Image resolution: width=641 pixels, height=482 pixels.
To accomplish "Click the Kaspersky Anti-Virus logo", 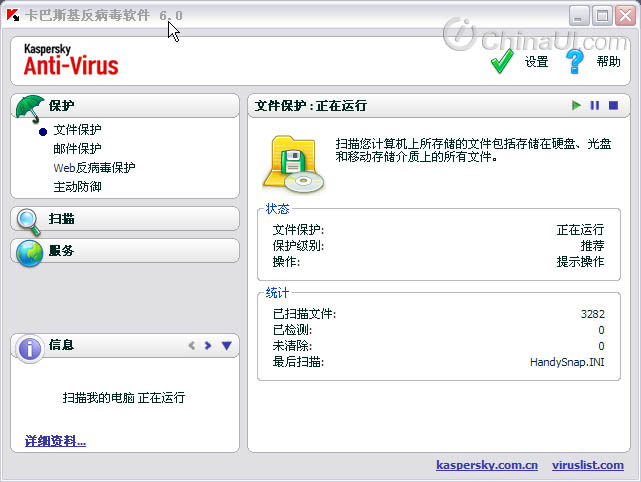I will pos(71,60).
